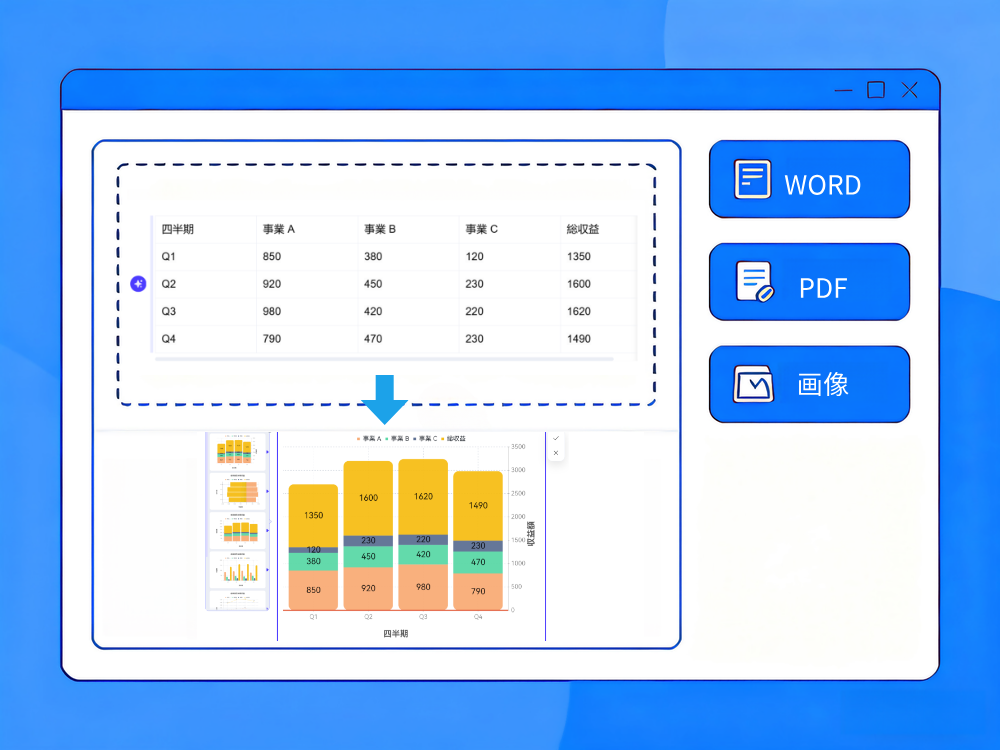Toggle the 事業 A legend series
This screenshot has width=1000, height=750.
coord(369,438)
